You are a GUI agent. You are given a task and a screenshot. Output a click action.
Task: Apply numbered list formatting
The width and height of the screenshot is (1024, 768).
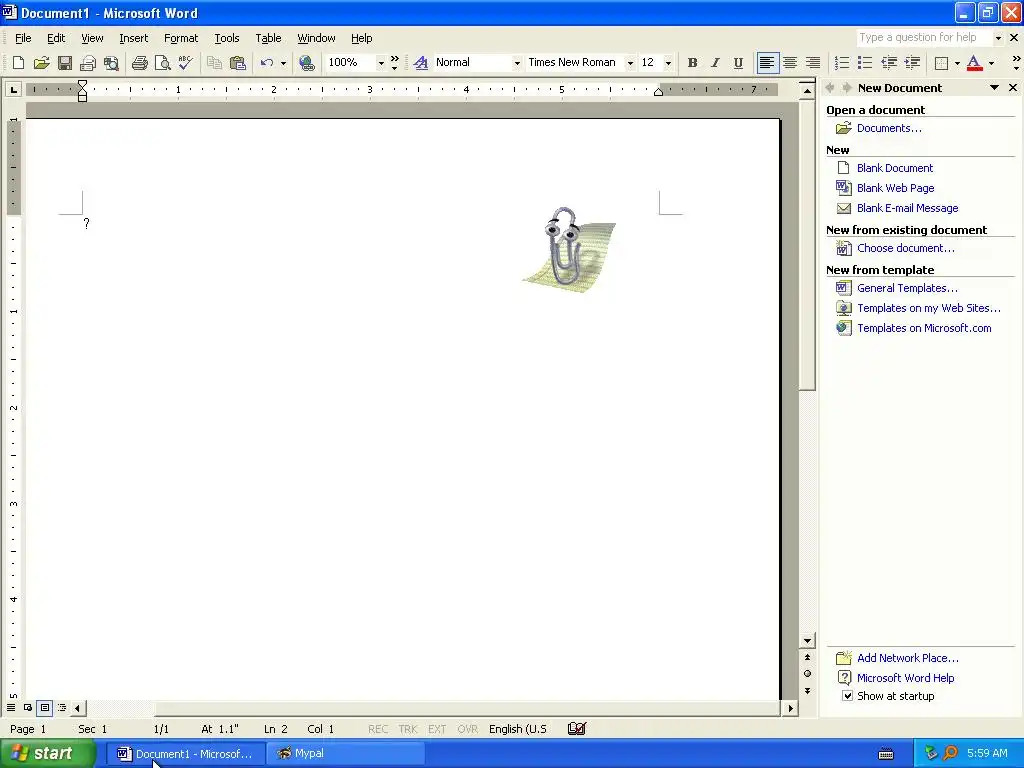(842, 63)
